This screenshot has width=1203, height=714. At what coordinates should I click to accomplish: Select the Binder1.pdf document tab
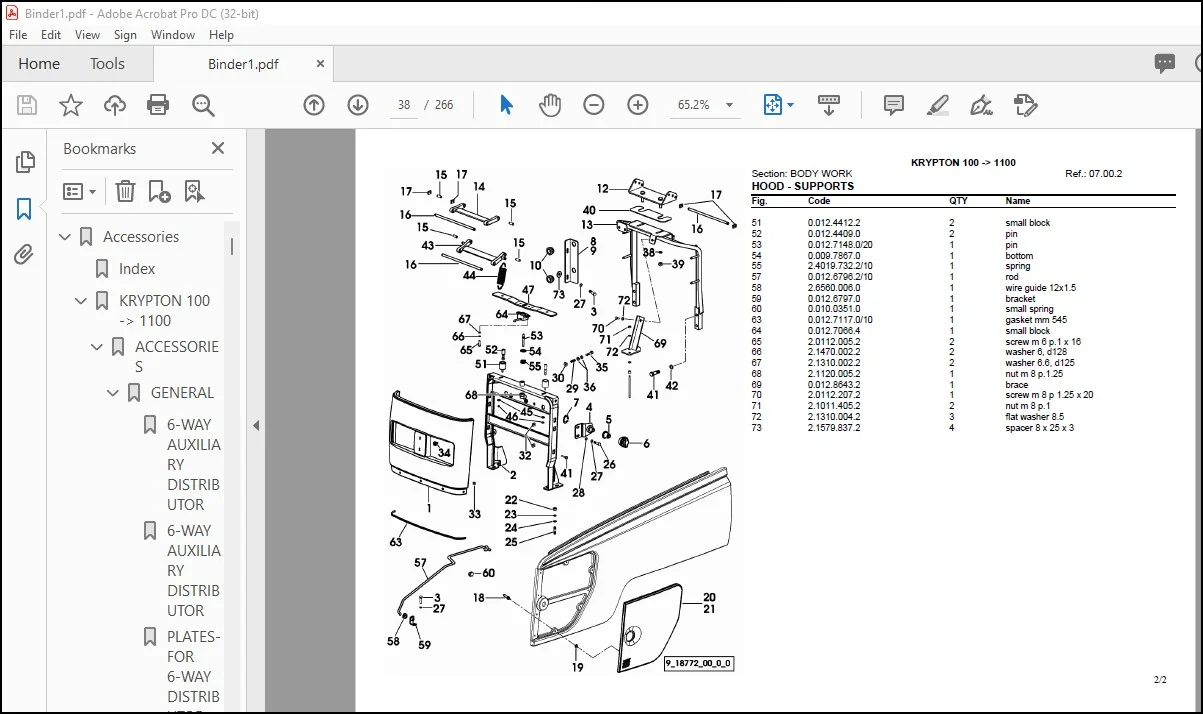click(243, 64)
